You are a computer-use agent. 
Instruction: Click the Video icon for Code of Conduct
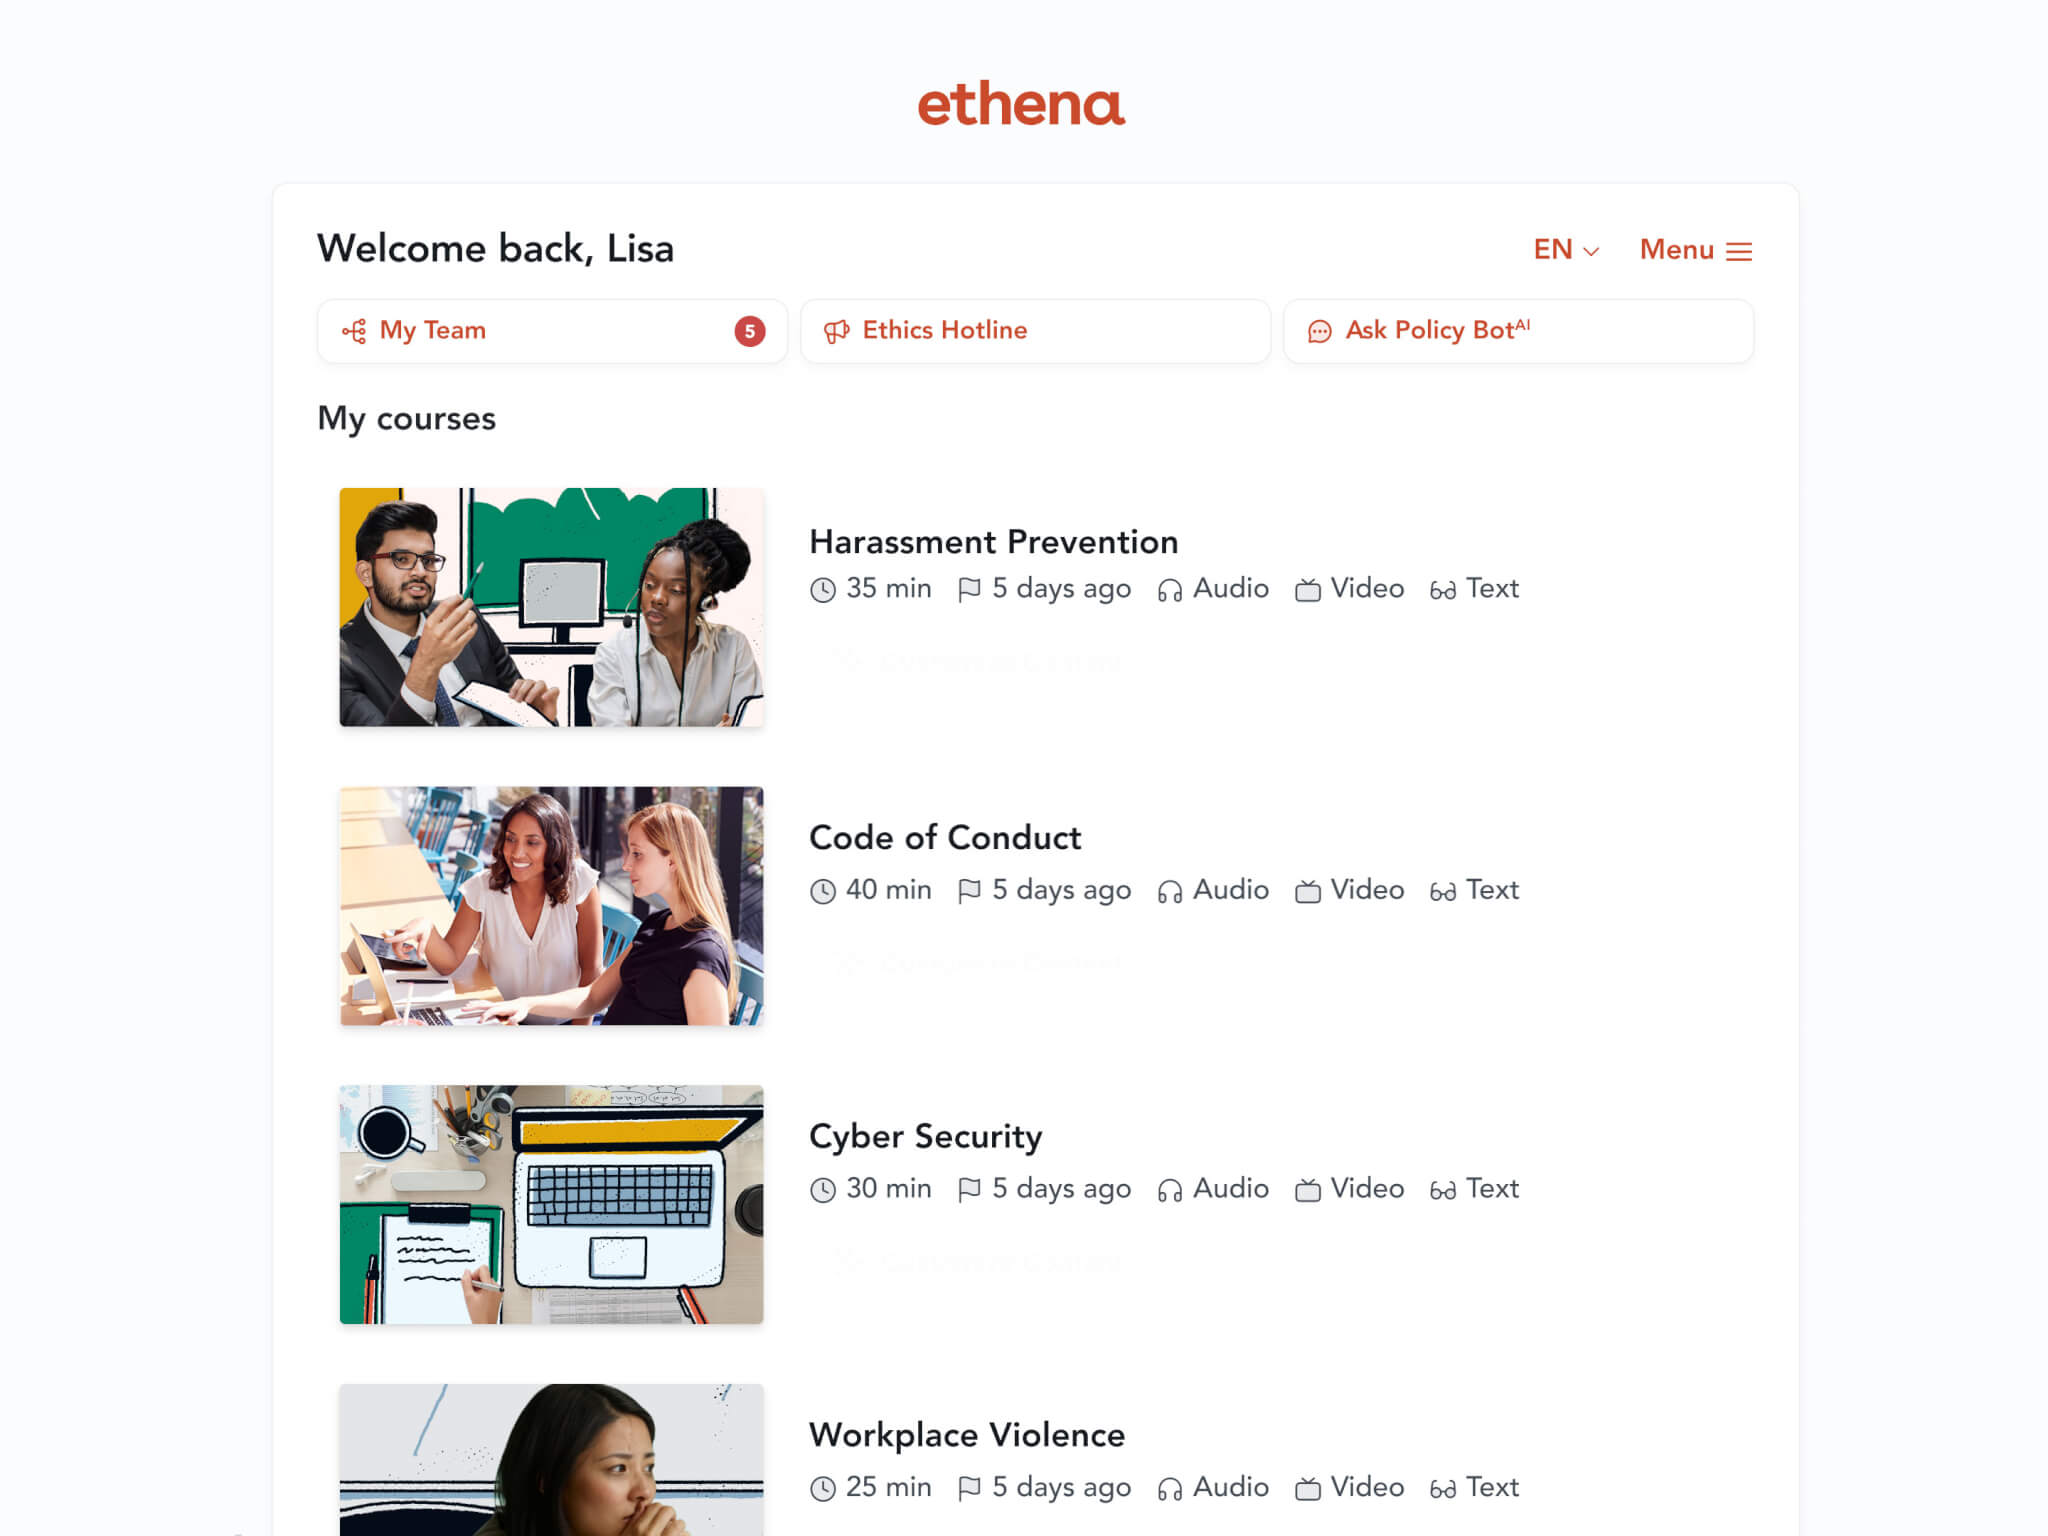(1307, 891)
